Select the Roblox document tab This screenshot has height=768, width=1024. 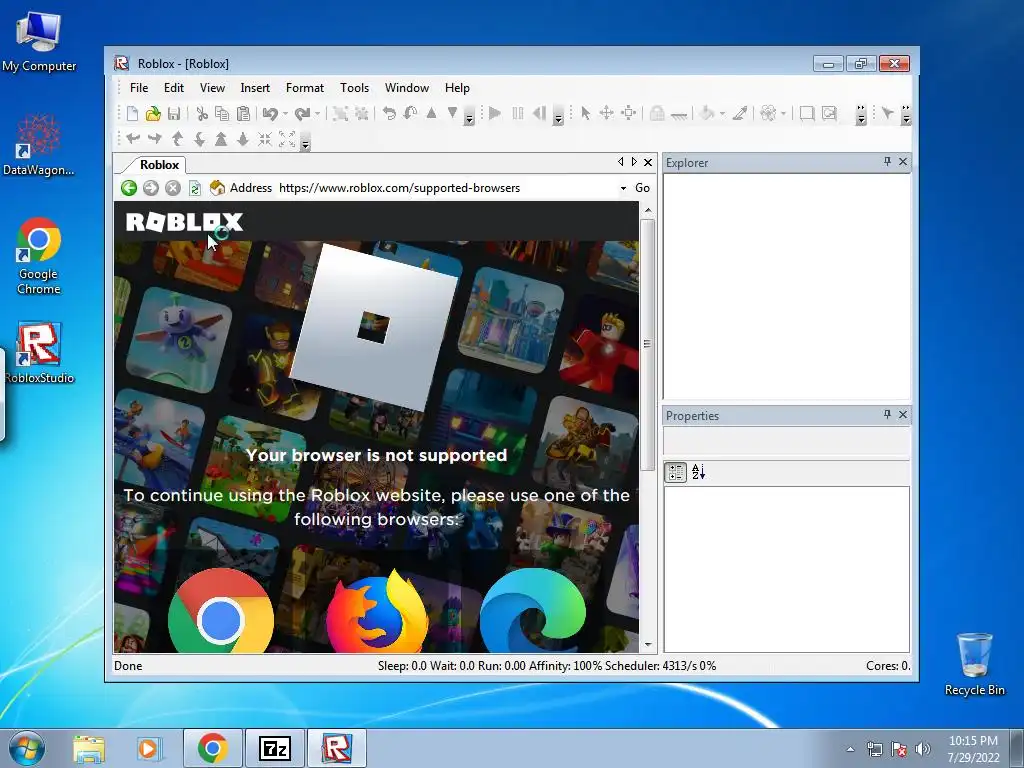pyautogui.click(x=159, y=165)
